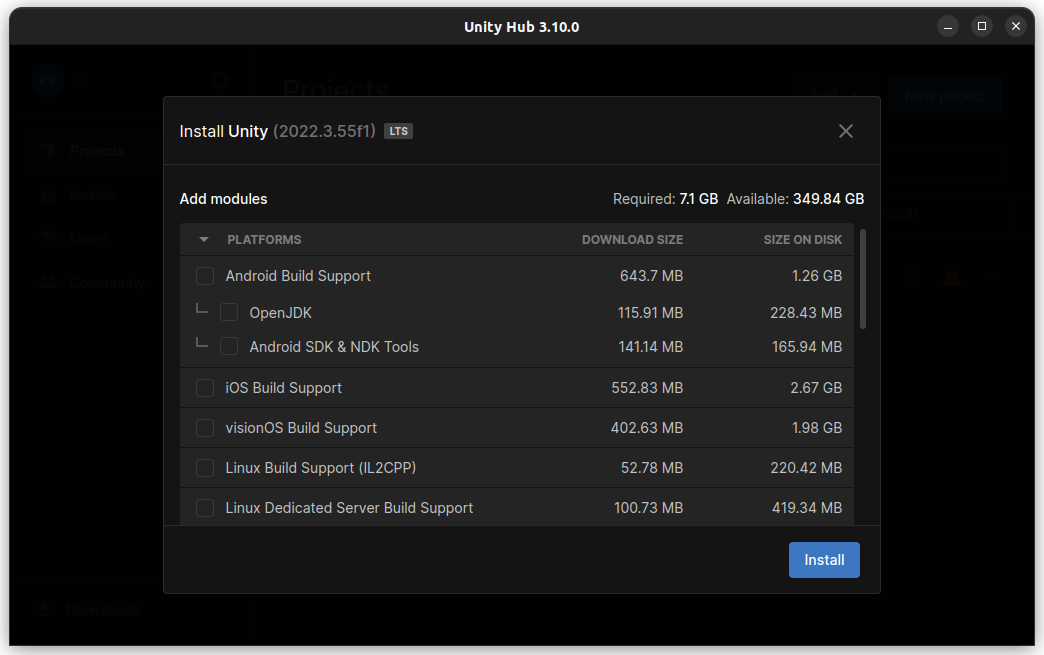Tick Linux Dedicated Server Build Support checkbox
Image resolution: width=1044 pixels, height=655 pixels.
[x=205, y=508]
